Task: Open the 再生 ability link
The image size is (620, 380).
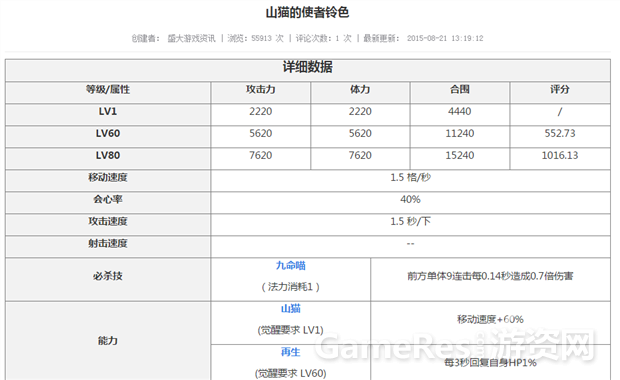Action: point(291,352)
